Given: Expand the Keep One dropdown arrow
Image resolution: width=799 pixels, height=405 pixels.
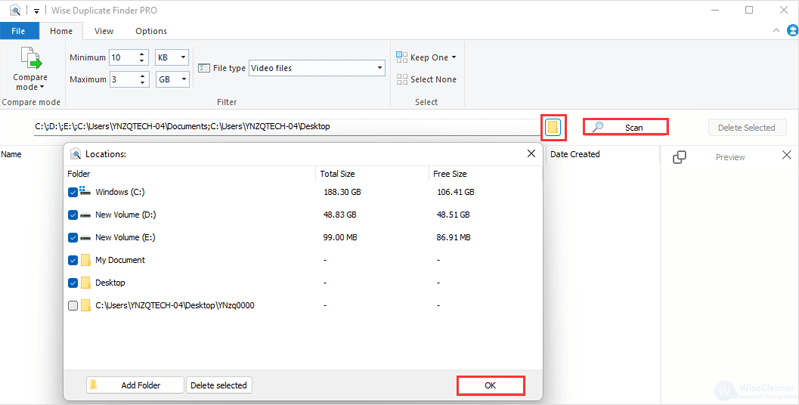Looking at the screenshot, I should click(454, 58).
